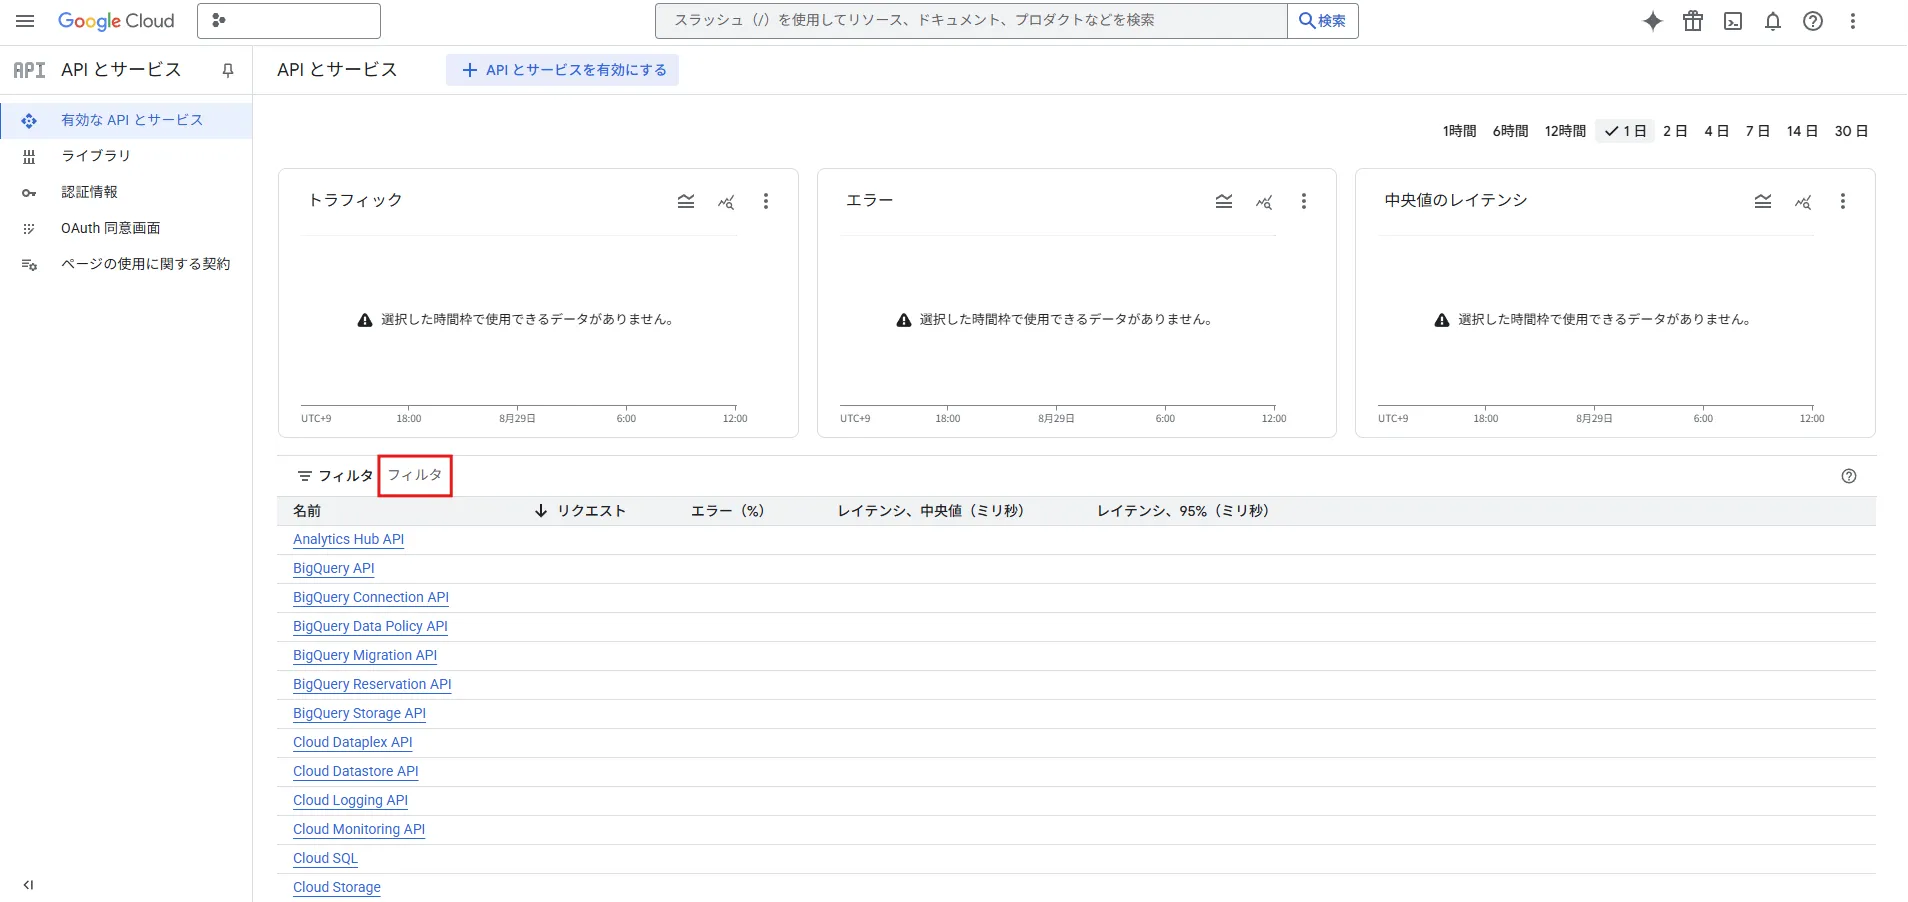Open the header more options kebab menu
This screenshot has height=902, width=1908.
(x=1853, y=21)
